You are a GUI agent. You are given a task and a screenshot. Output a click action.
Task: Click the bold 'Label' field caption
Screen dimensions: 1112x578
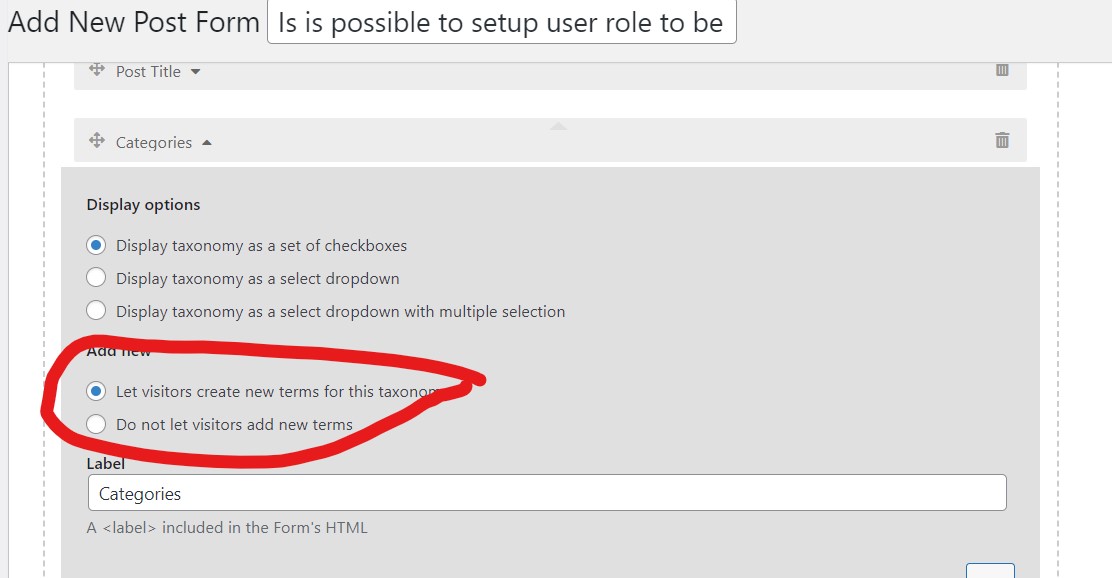point(106,464)
